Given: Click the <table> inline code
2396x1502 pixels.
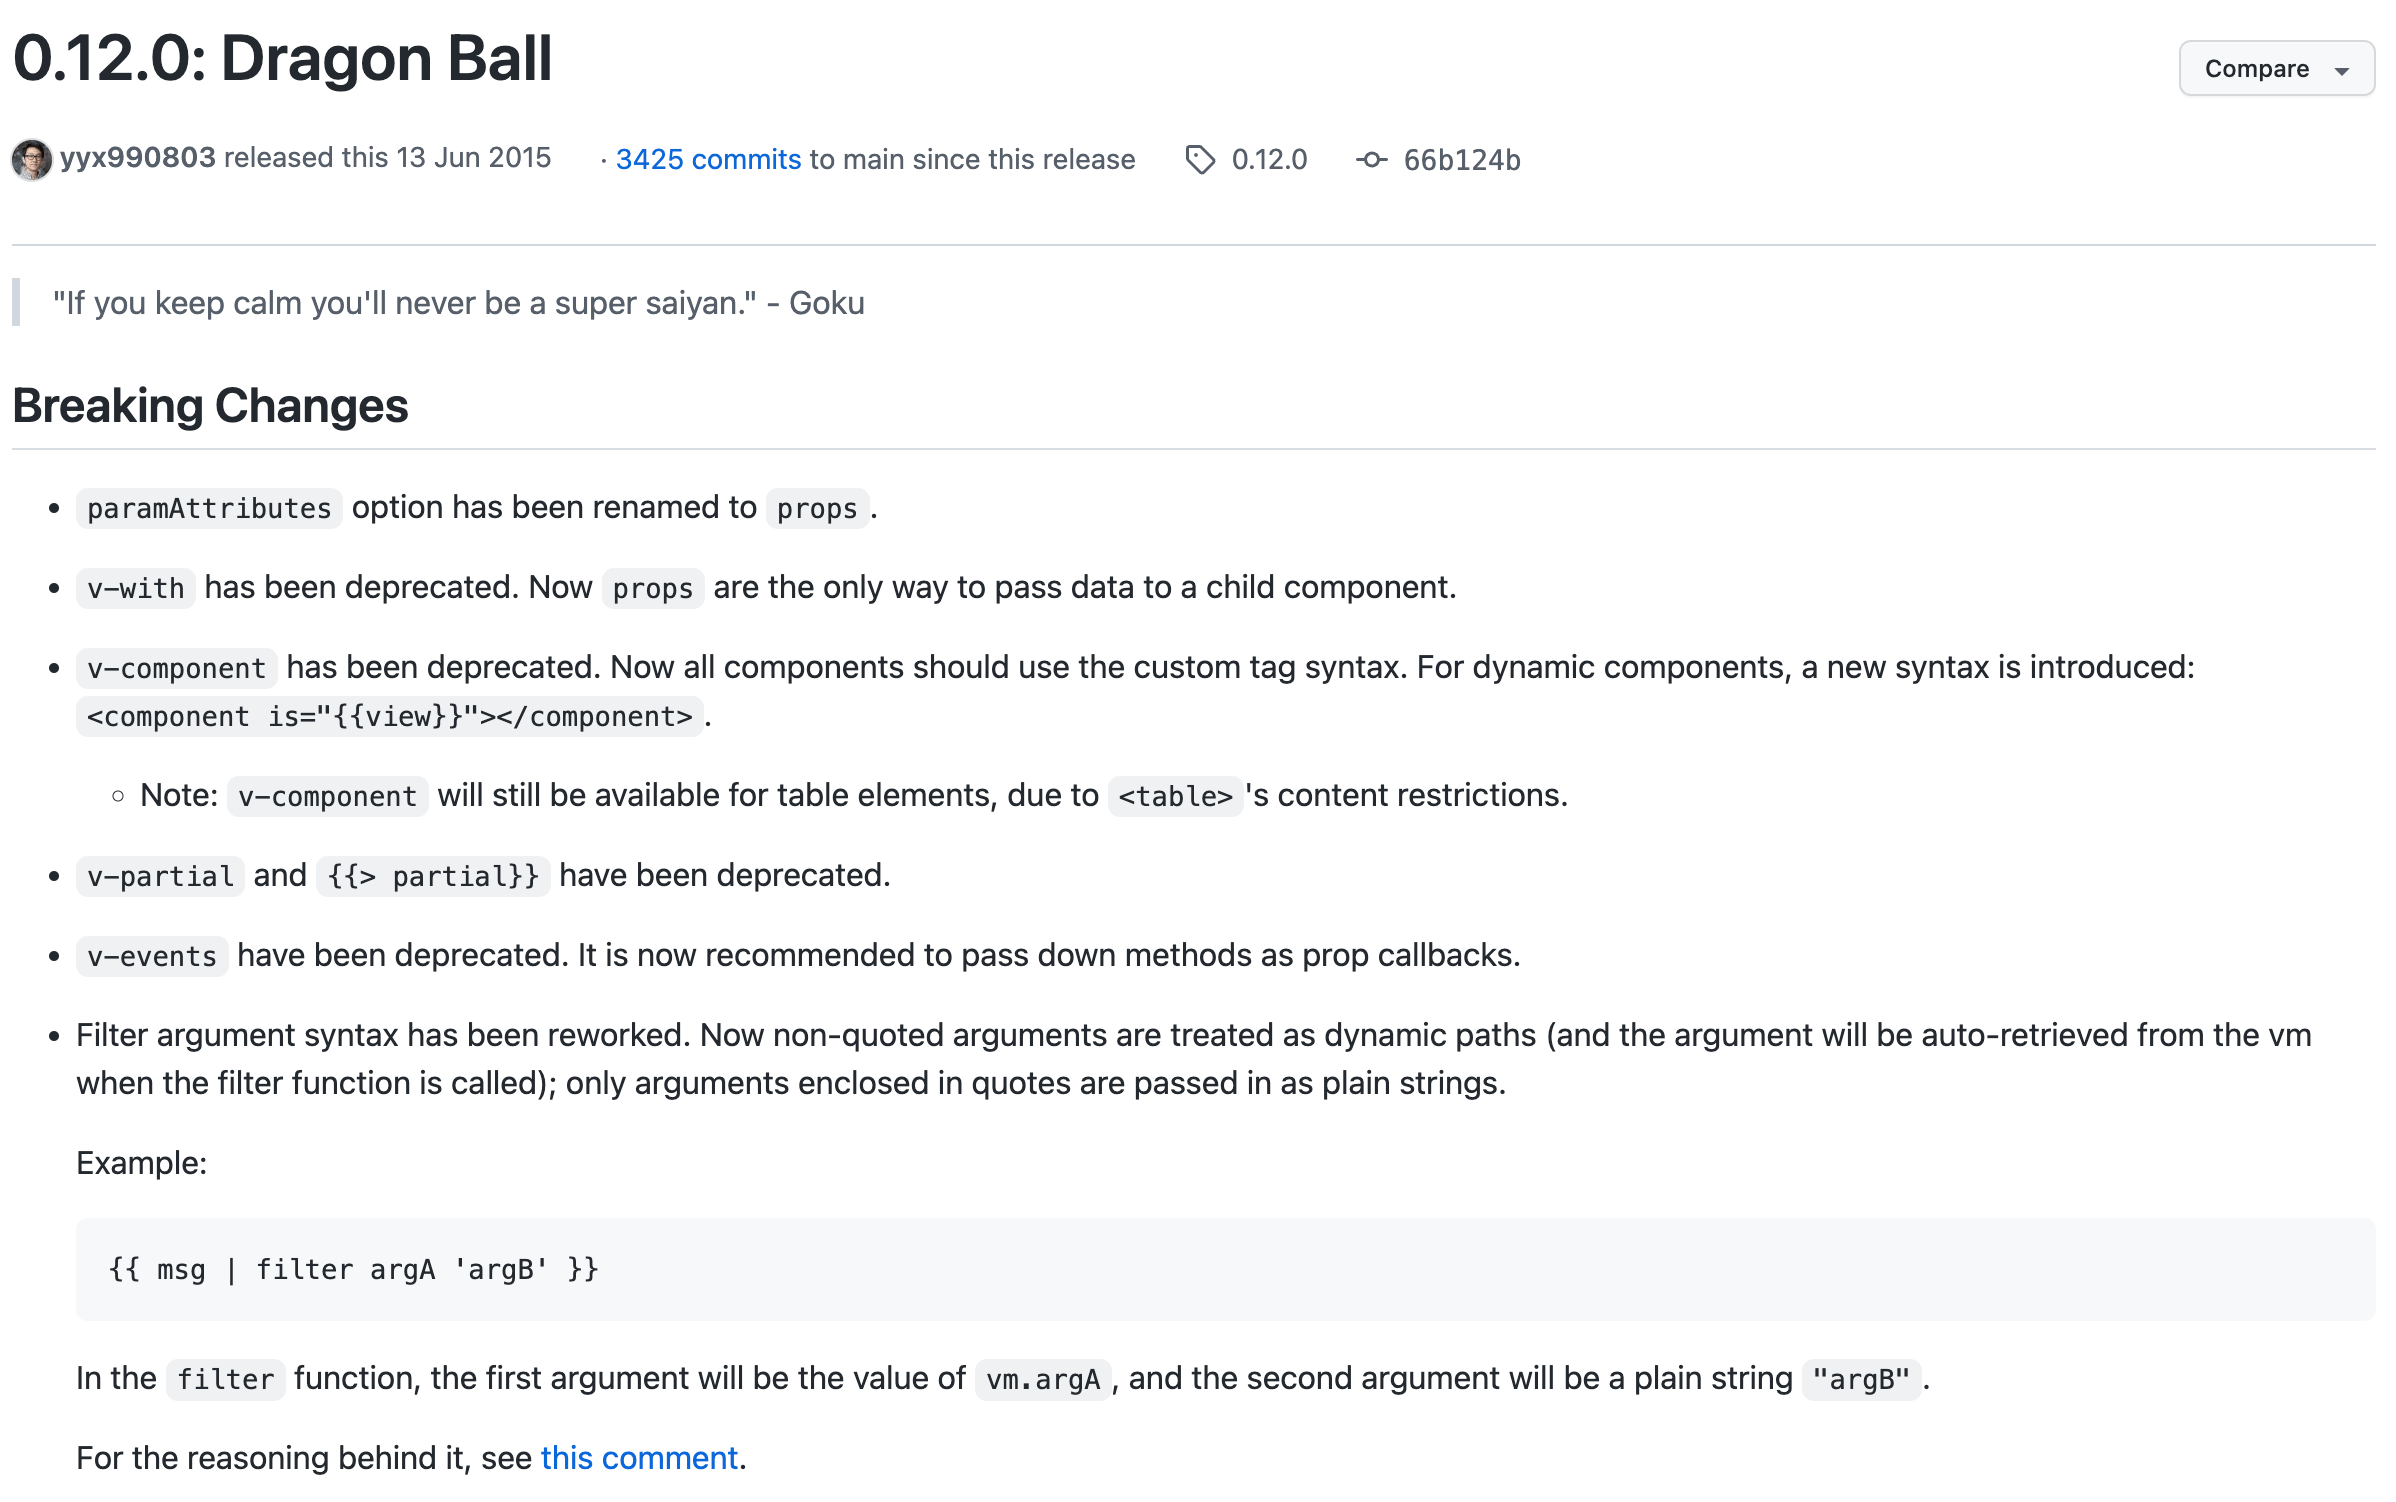Looking at the screenshot, I should (1174, 796).
